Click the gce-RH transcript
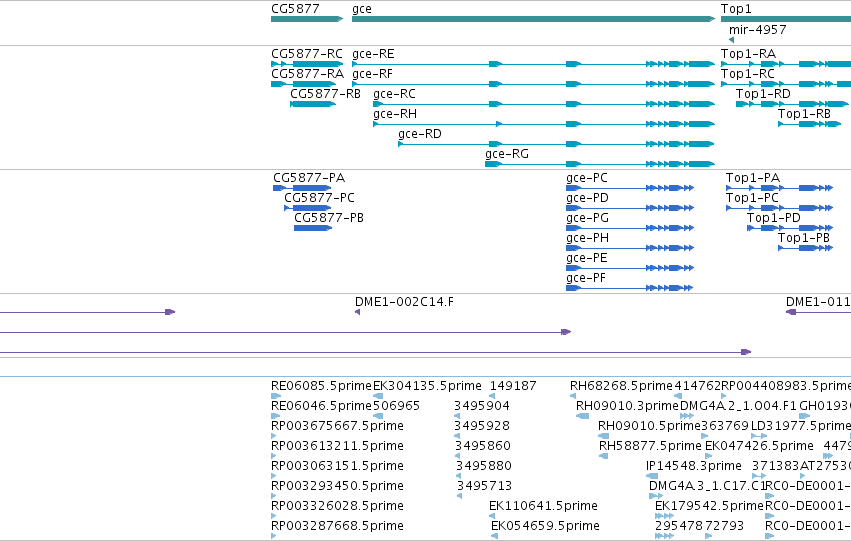 [544, 124]
